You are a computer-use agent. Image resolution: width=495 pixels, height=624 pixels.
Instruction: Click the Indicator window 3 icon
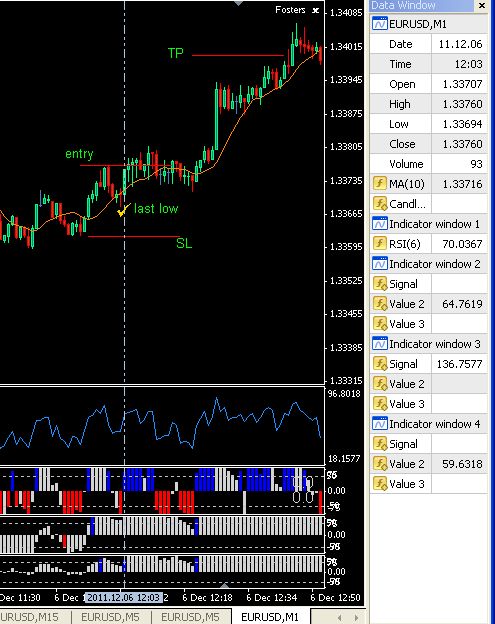click(x=380, y=343)
